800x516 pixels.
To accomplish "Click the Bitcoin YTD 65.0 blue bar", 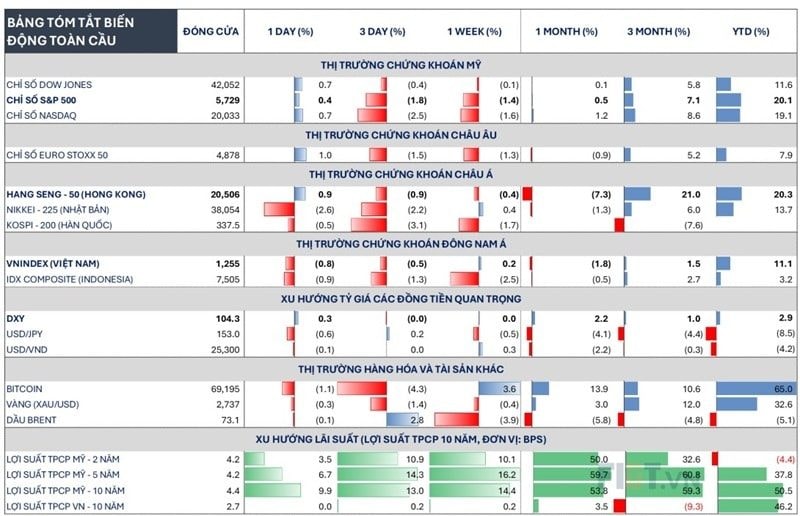I will (755, 389).
